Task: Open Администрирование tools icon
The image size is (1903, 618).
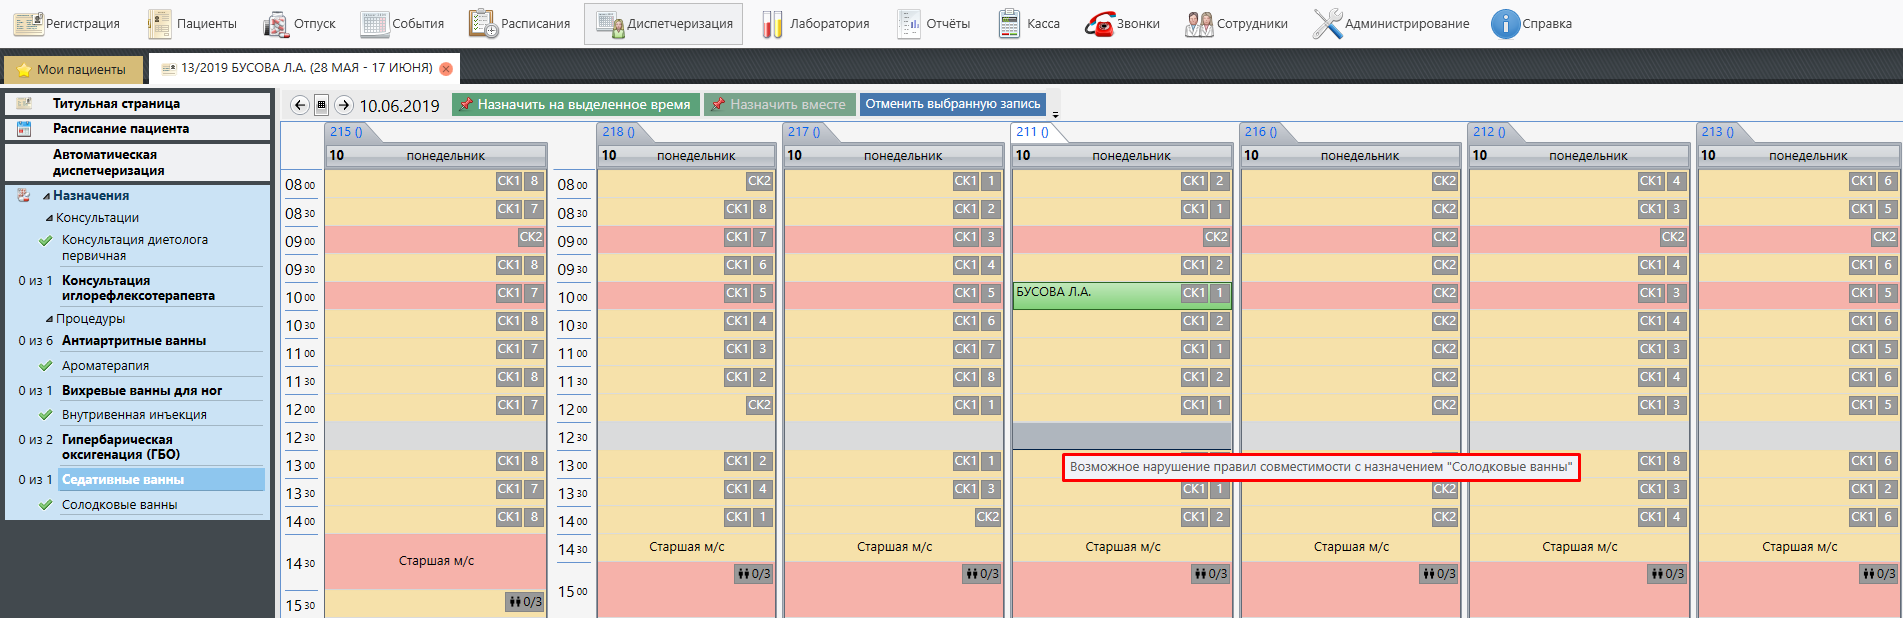Action: (x=1327, y=24)
